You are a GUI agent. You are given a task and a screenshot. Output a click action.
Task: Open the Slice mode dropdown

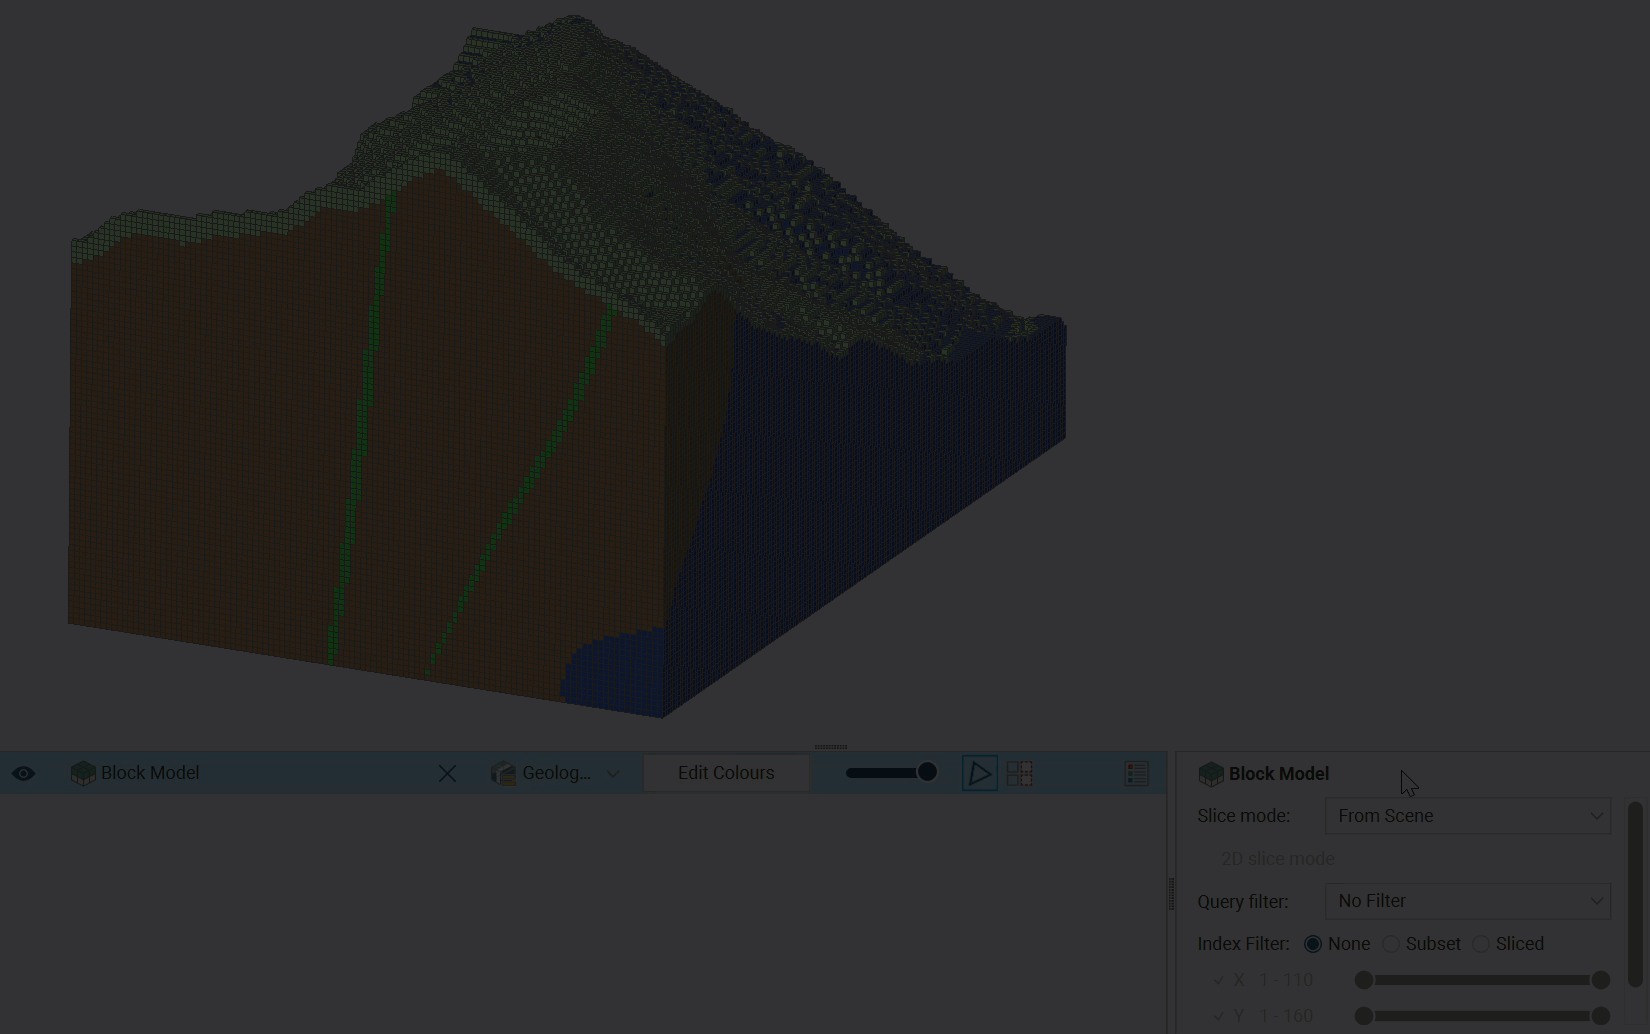click(1467, 816)
